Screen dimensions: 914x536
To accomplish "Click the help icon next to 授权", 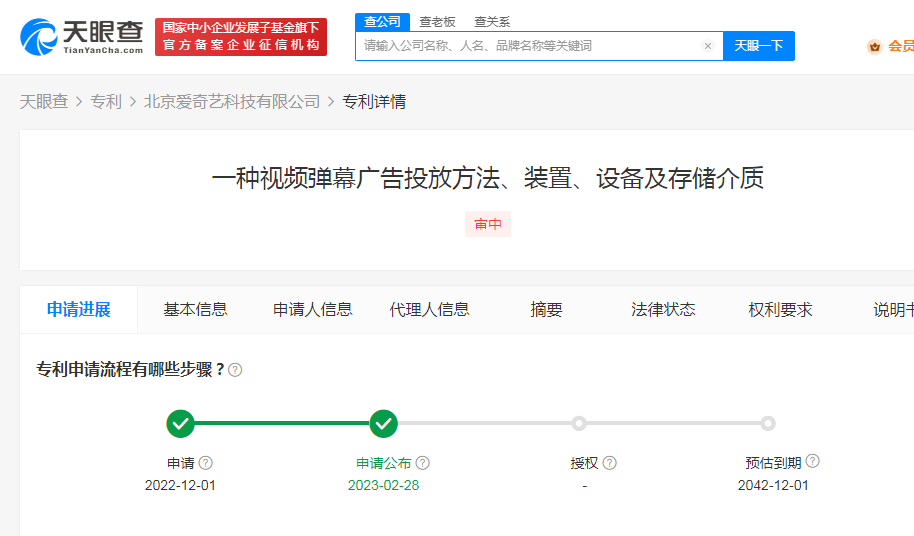I will [x=609, y=463].
